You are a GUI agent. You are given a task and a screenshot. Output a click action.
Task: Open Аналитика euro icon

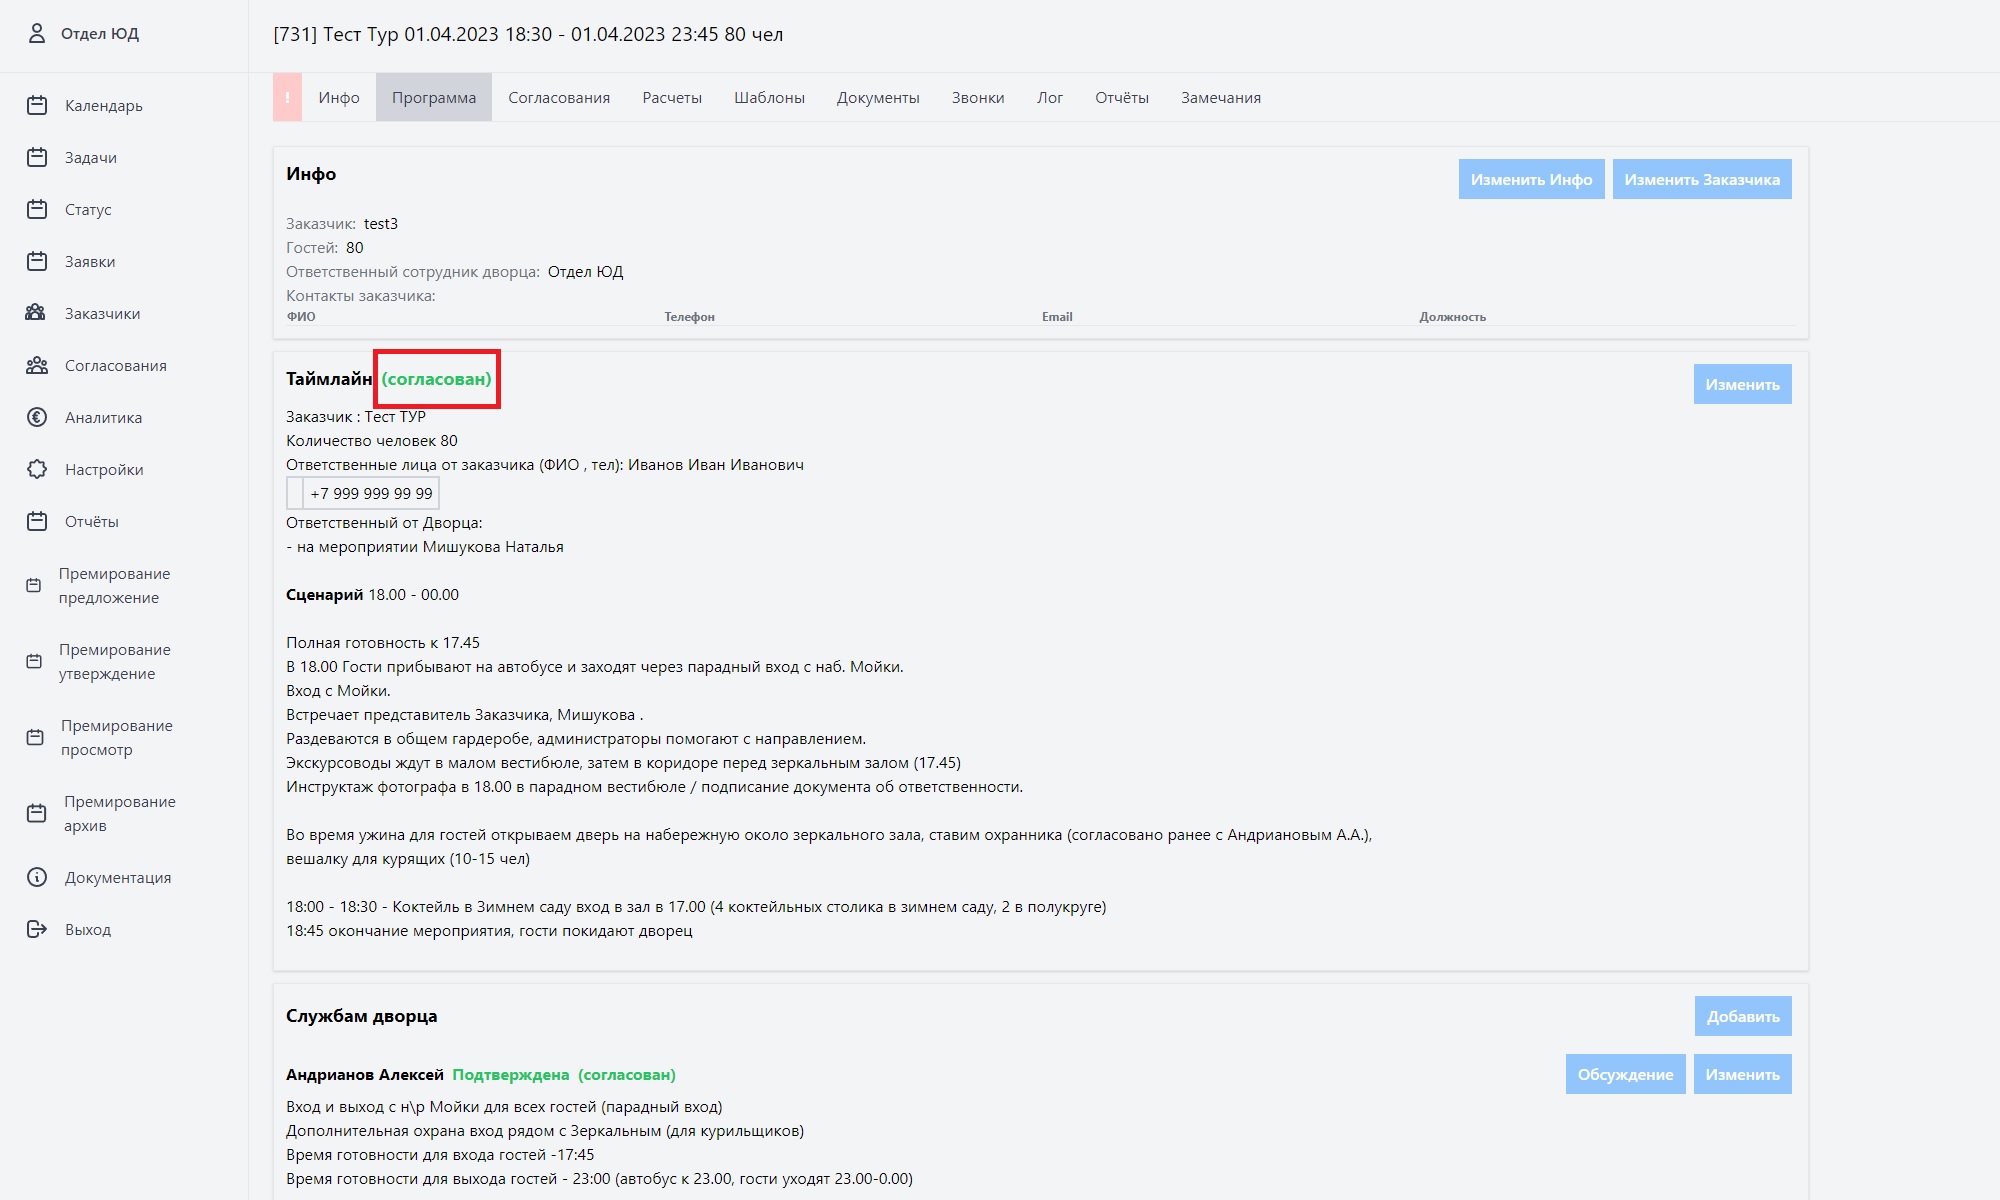(x=37, y=417)
